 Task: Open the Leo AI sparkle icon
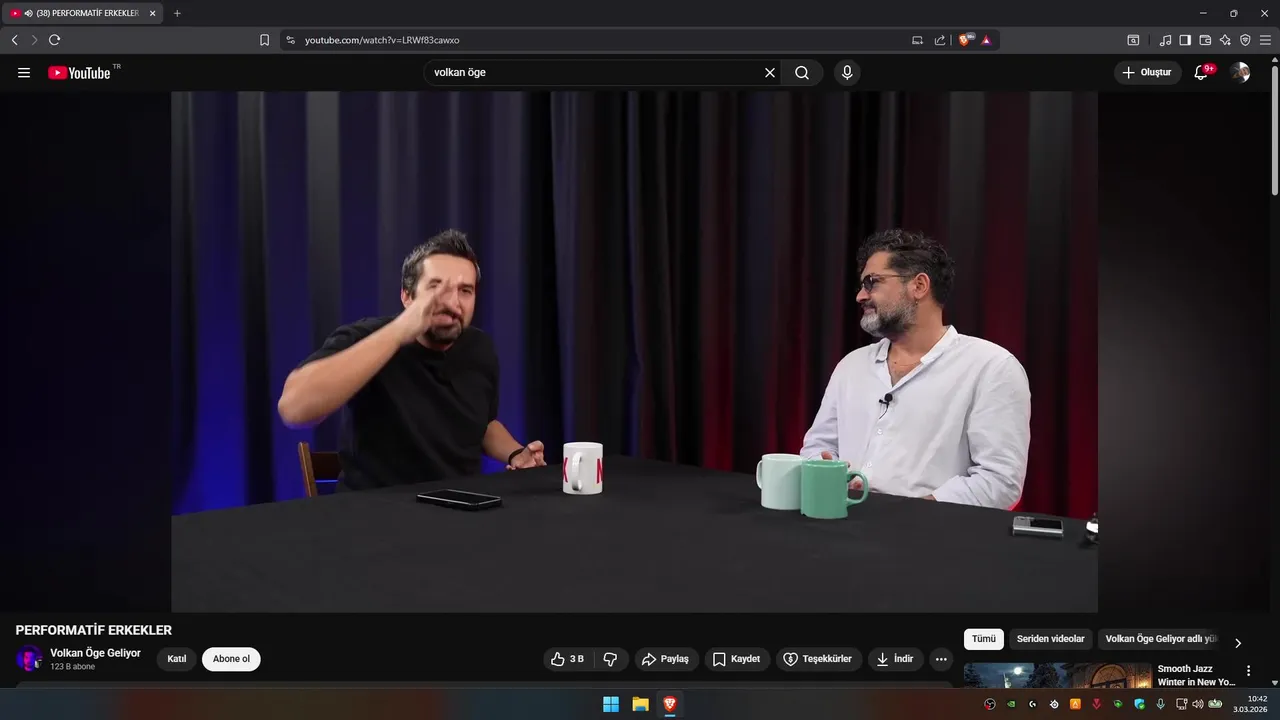(x=1225, y=40)
